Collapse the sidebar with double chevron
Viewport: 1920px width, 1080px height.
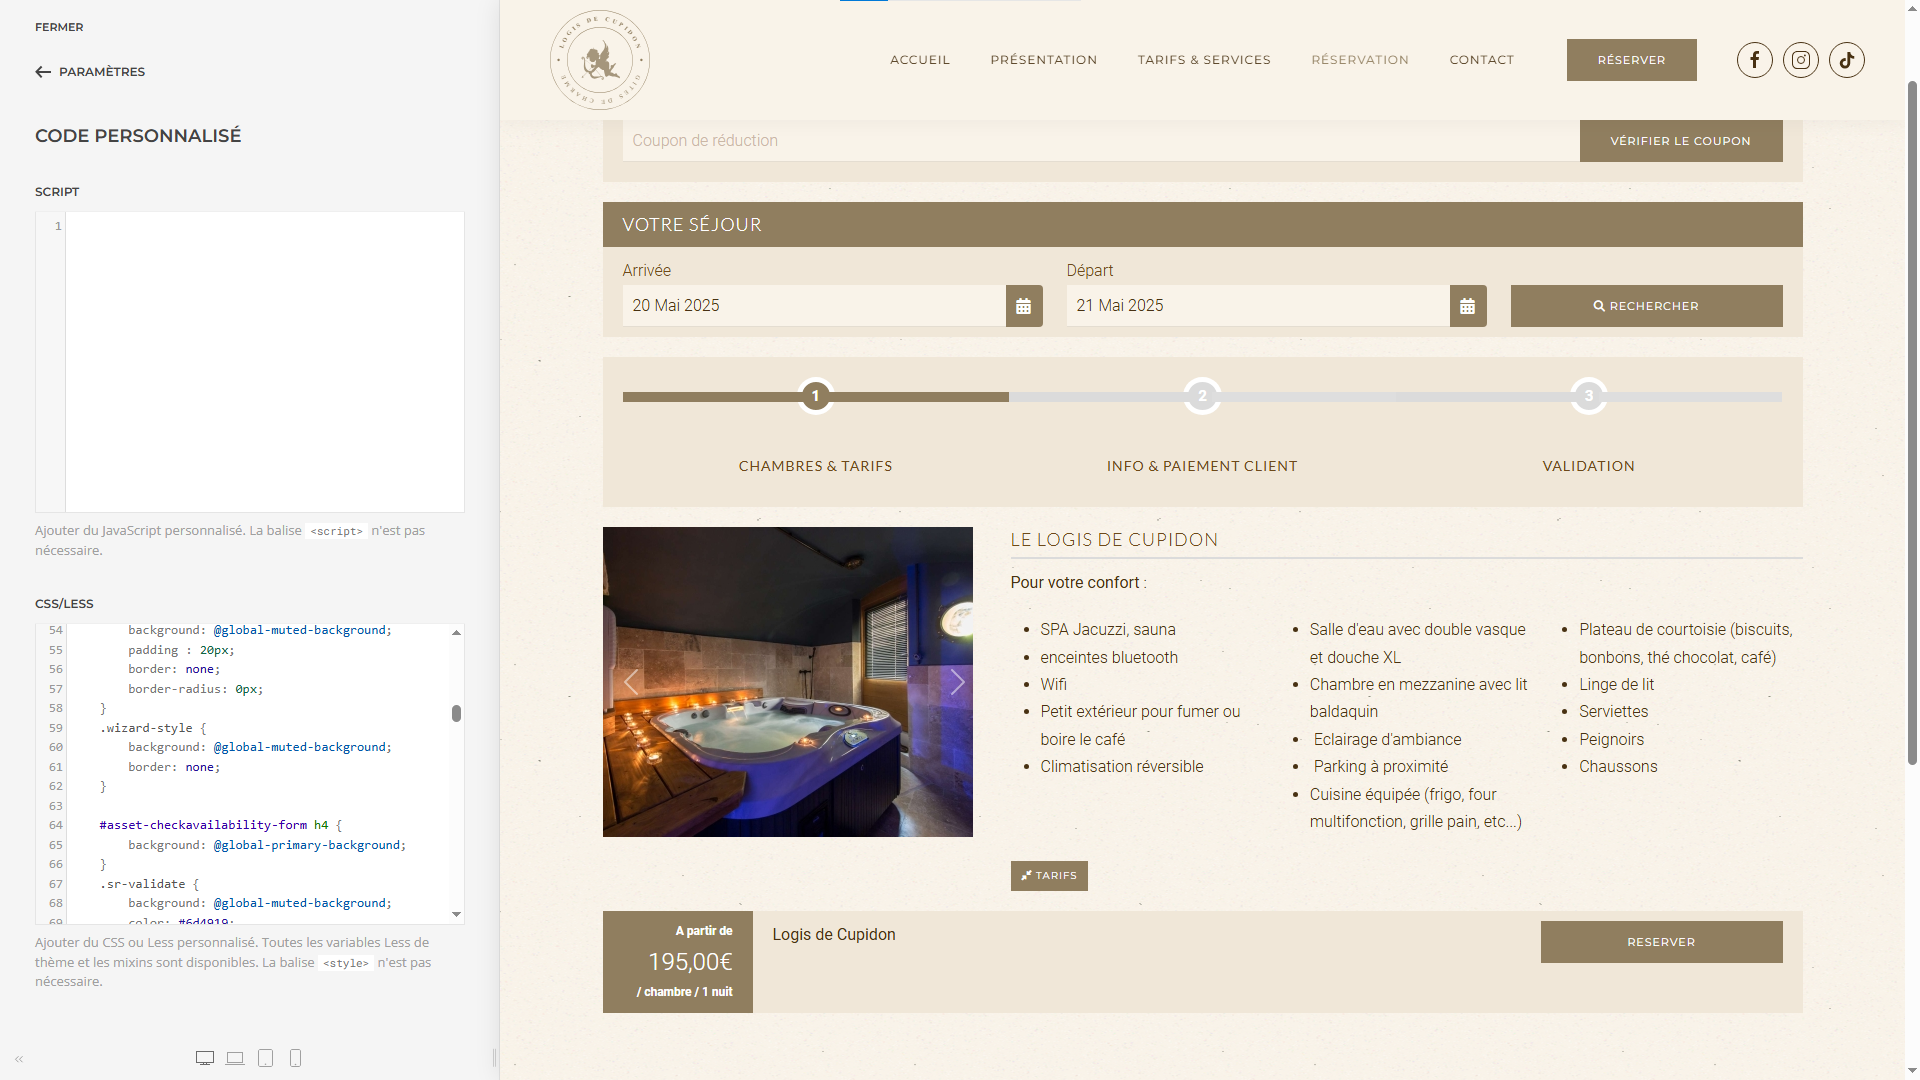tap(19, 1059)
